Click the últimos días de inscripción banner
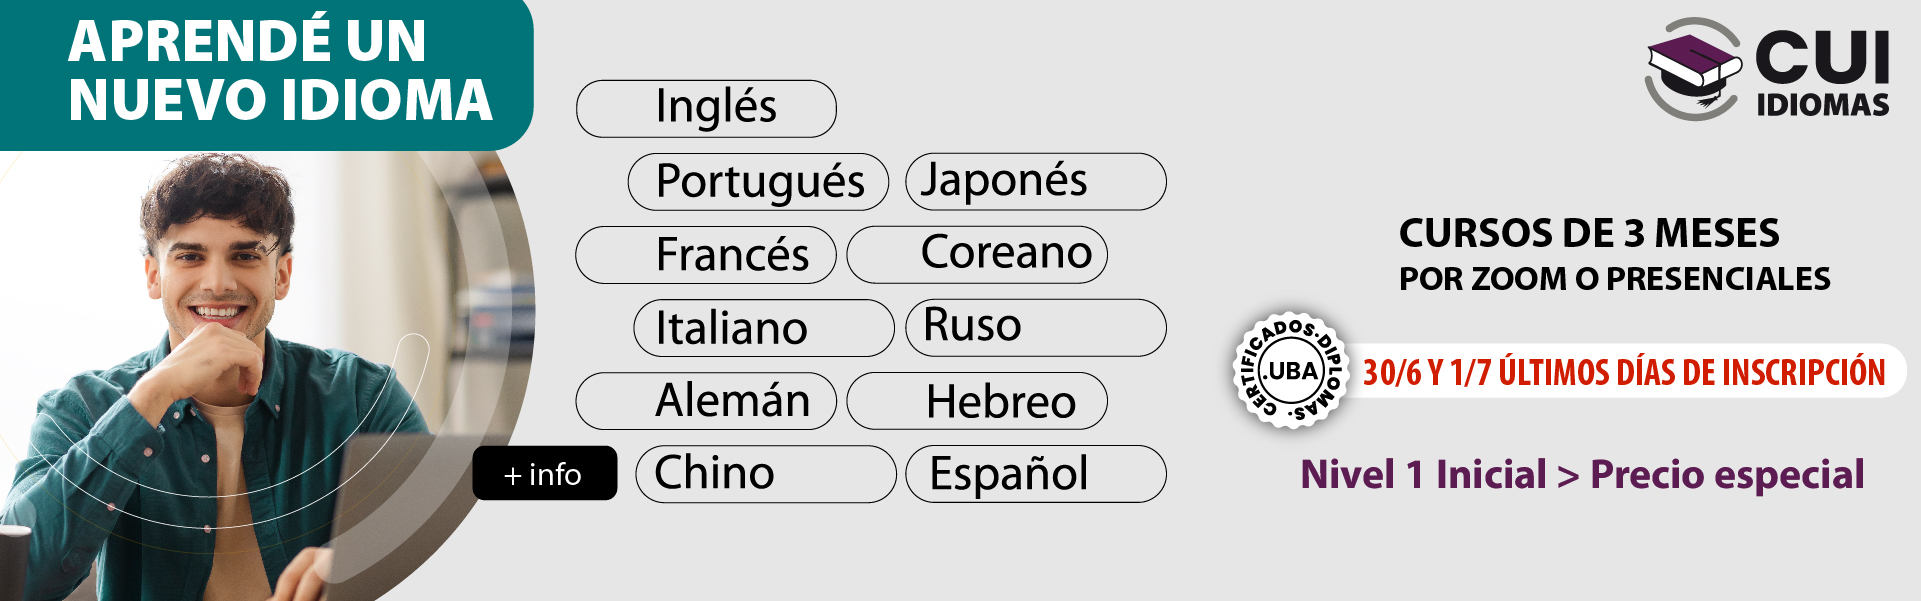The image size is (1921, 601). pyautogui.click(x=1624, y=372)
